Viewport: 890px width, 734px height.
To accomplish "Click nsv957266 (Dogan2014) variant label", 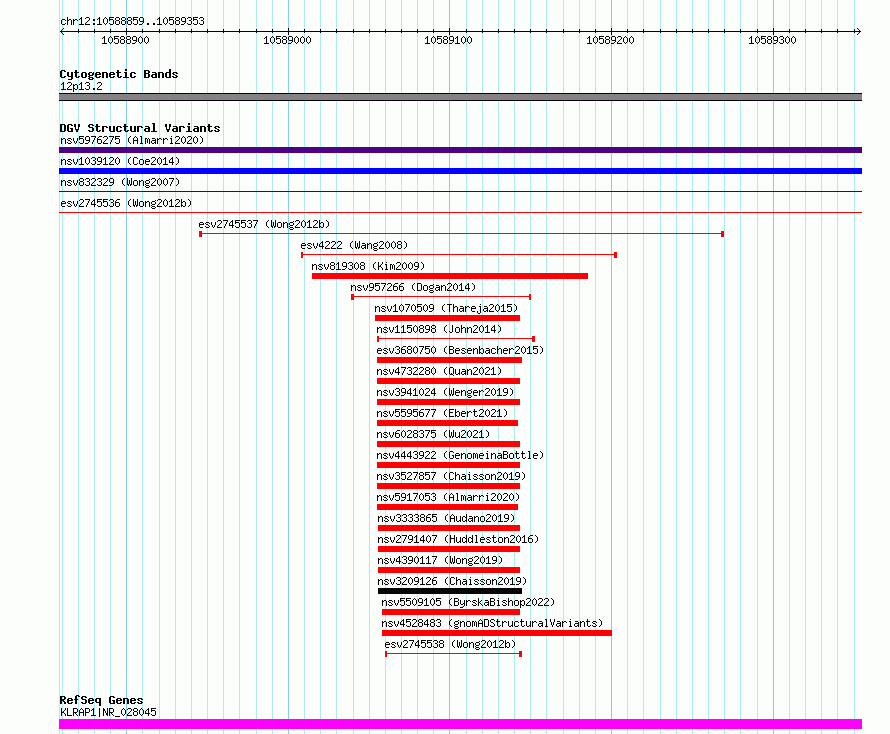I will (x=413, y=287).
